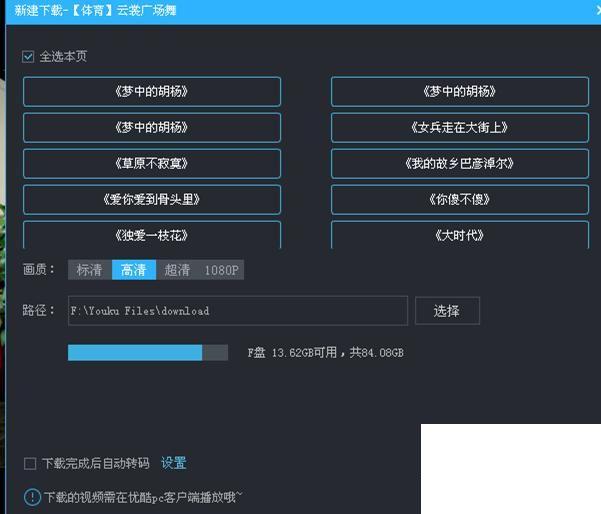Click the info icon beside playback notice
Image resolution: width=601 pixels, height=514 pixels.
coord(32,497)
